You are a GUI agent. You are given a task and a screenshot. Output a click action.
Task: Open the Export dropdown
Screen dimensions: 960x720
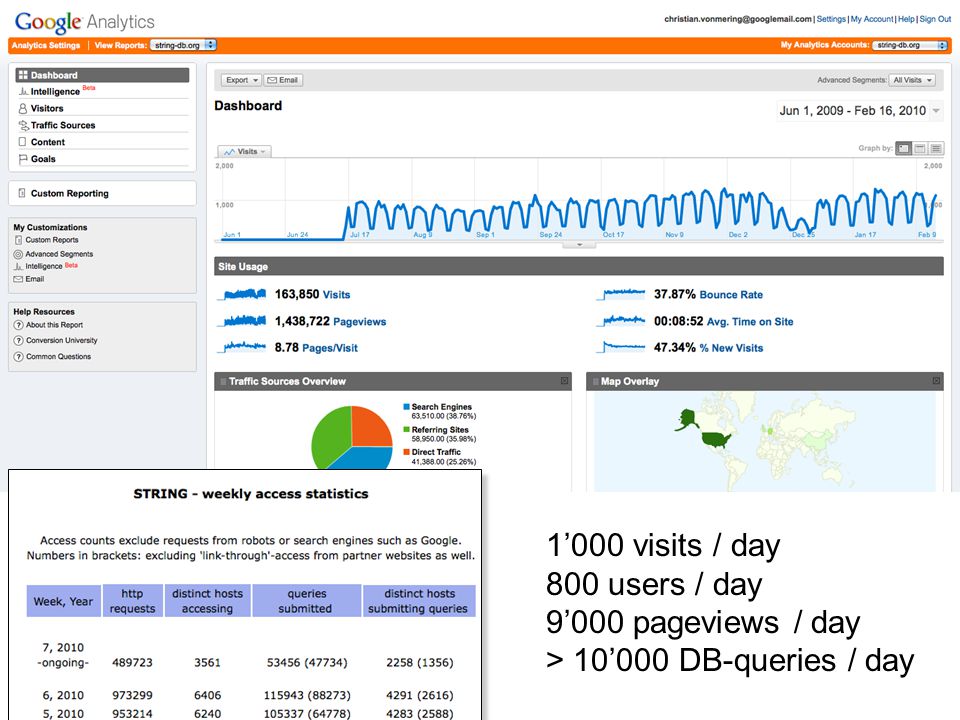point(241,80)
